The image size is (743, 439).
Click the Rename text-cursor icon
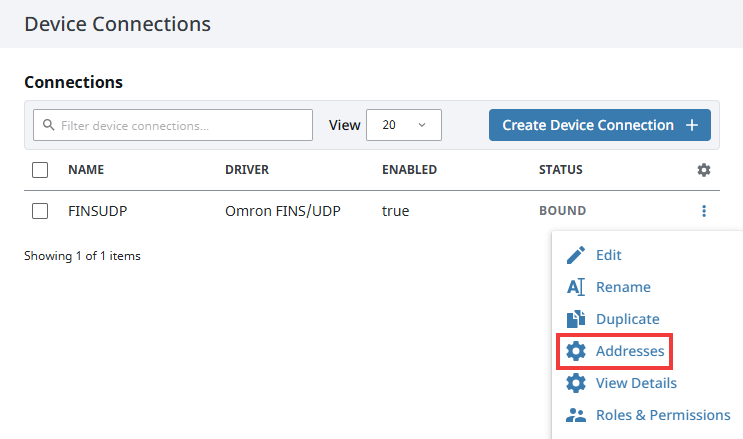click(575, 287)
